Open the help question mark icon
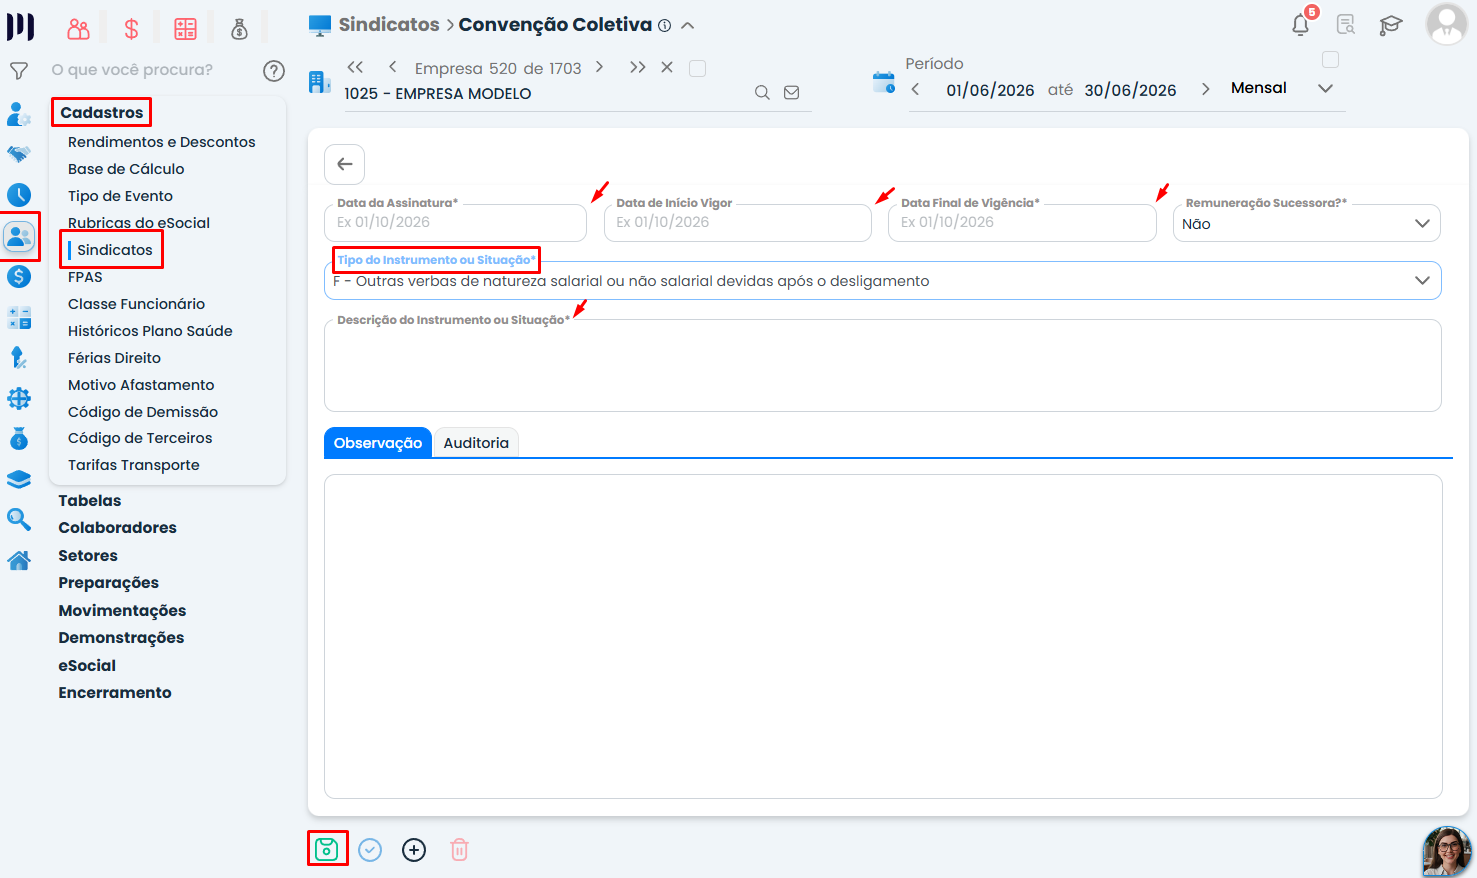Viewport: 1477px width, 878px height. (x=274, y=71)
